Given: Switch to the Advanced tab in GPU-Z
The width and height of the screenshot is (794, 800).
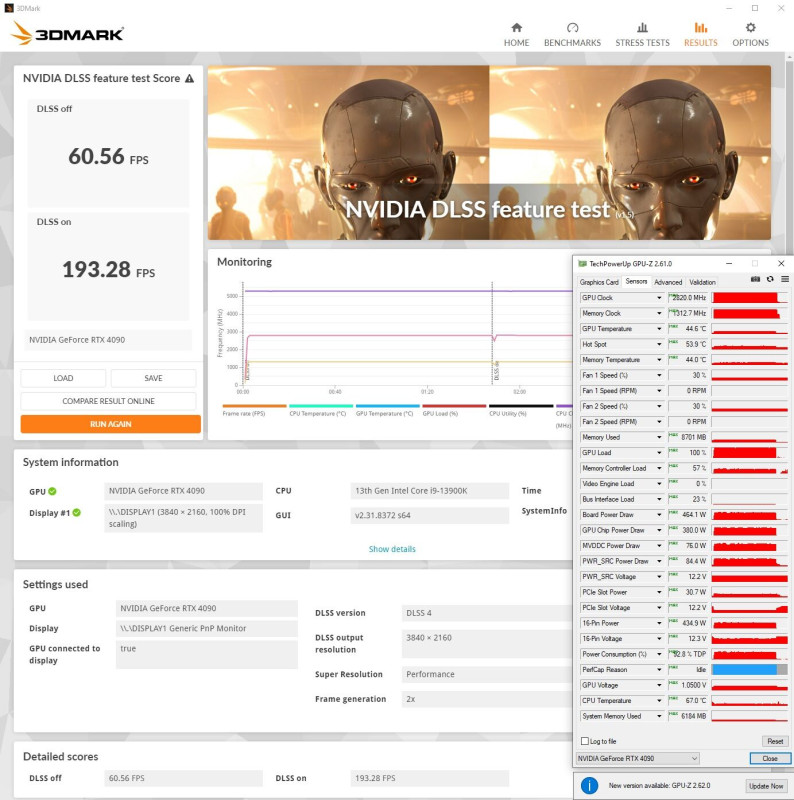Looking at the screenshot, I should point(668,282).
